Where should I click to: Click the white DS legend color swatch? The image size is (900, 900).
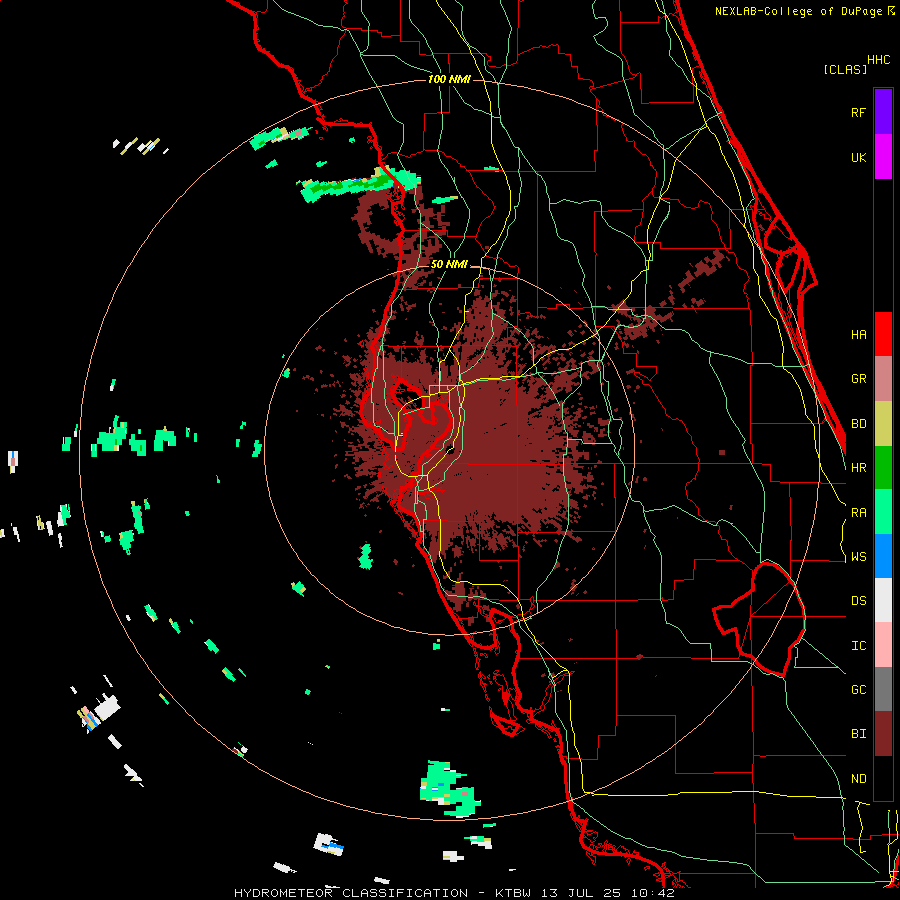tap(883, 600)
